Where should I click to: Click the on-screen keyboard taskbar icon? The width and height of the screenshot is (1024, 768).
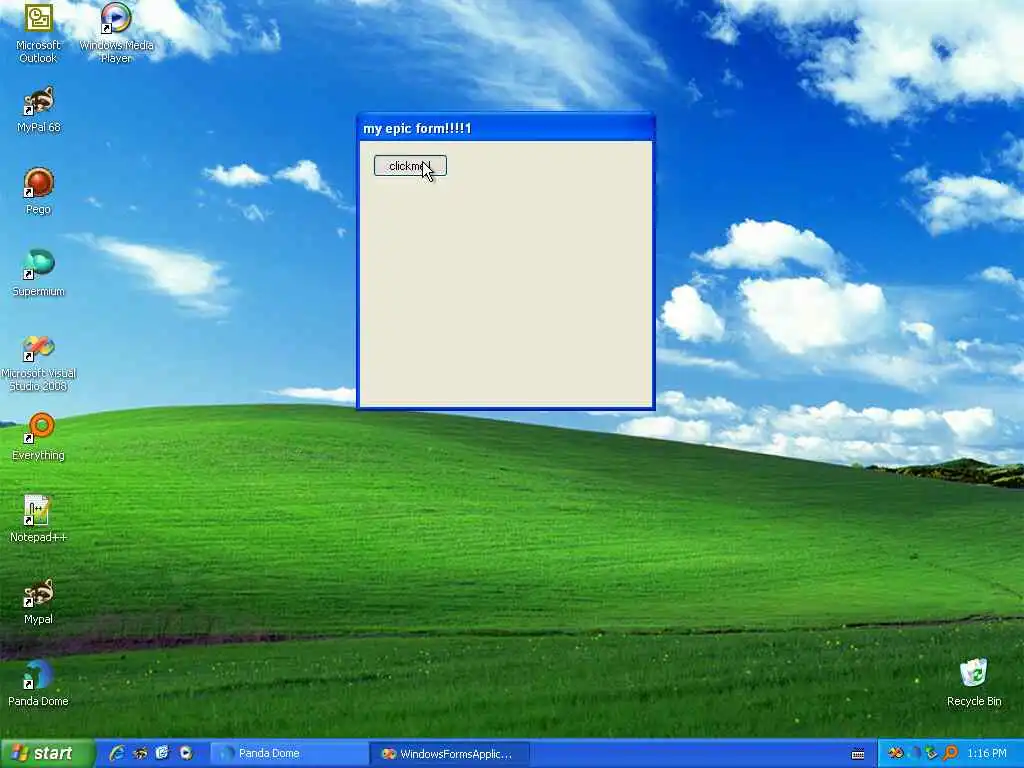pyautogui.click(x=858, y=754)
